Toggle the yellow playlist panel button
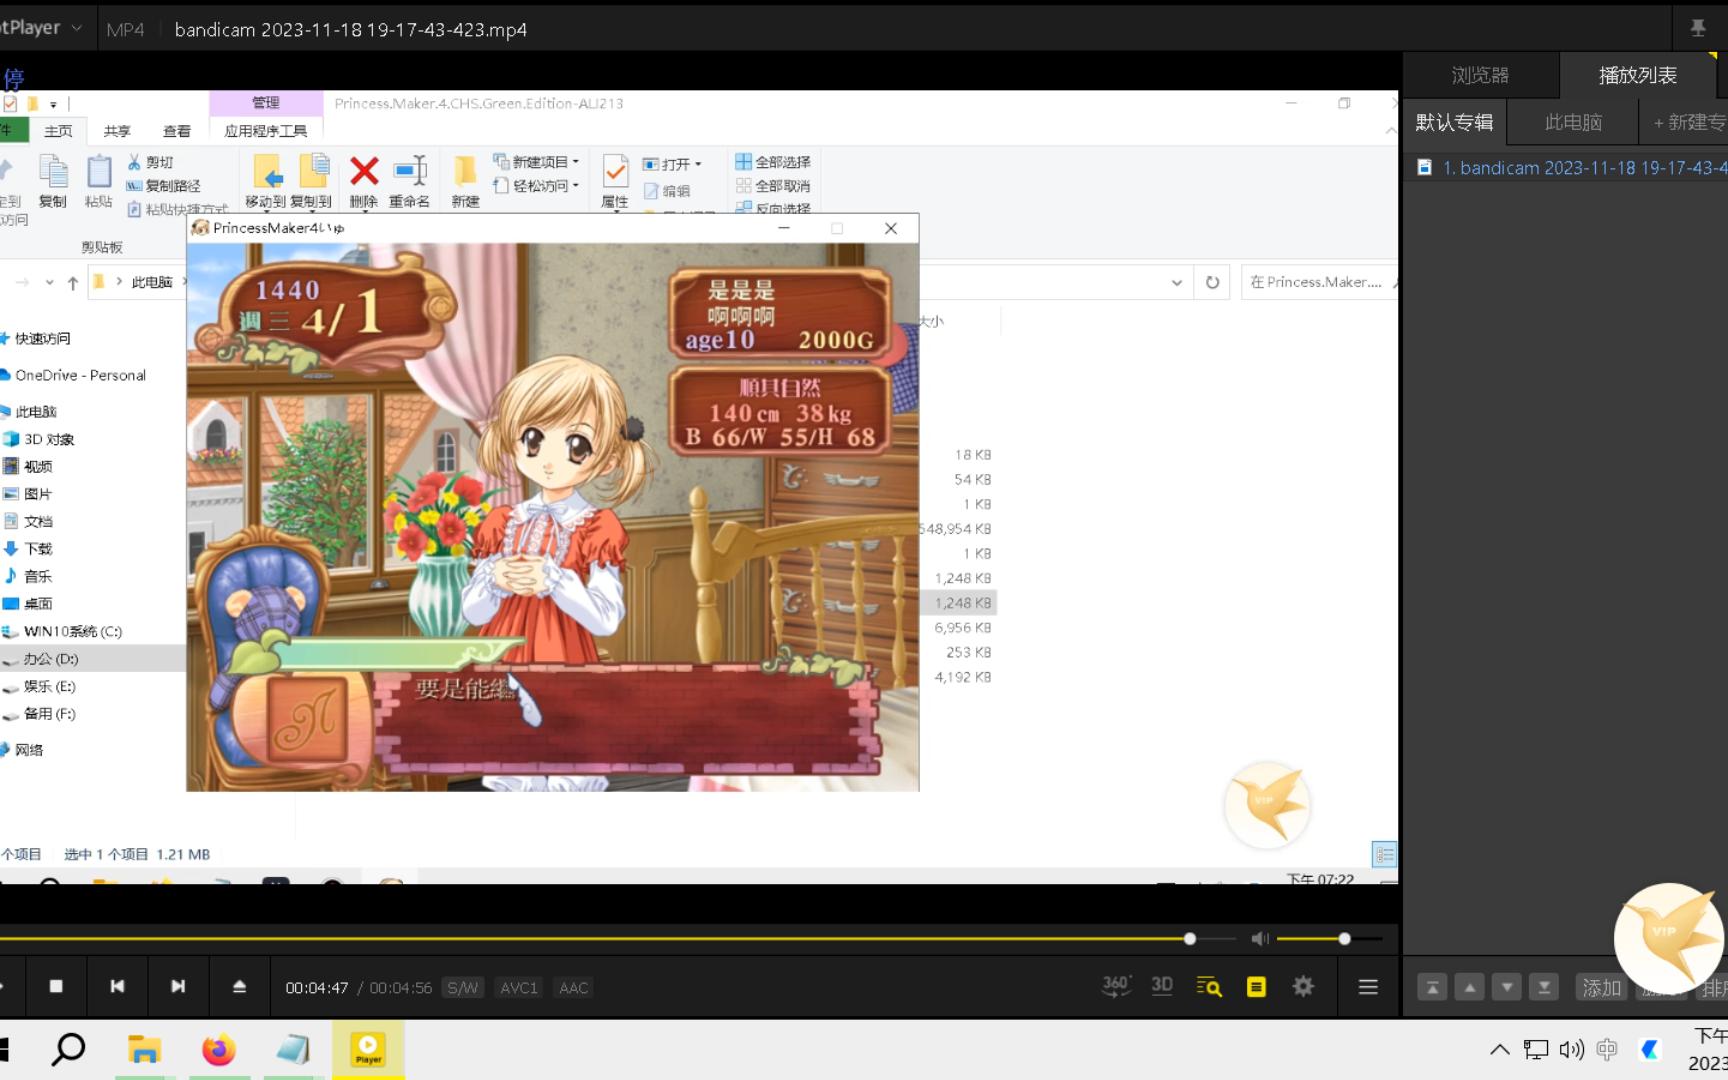This screenshot has height=1080, width=1728. pos(1256,987)
